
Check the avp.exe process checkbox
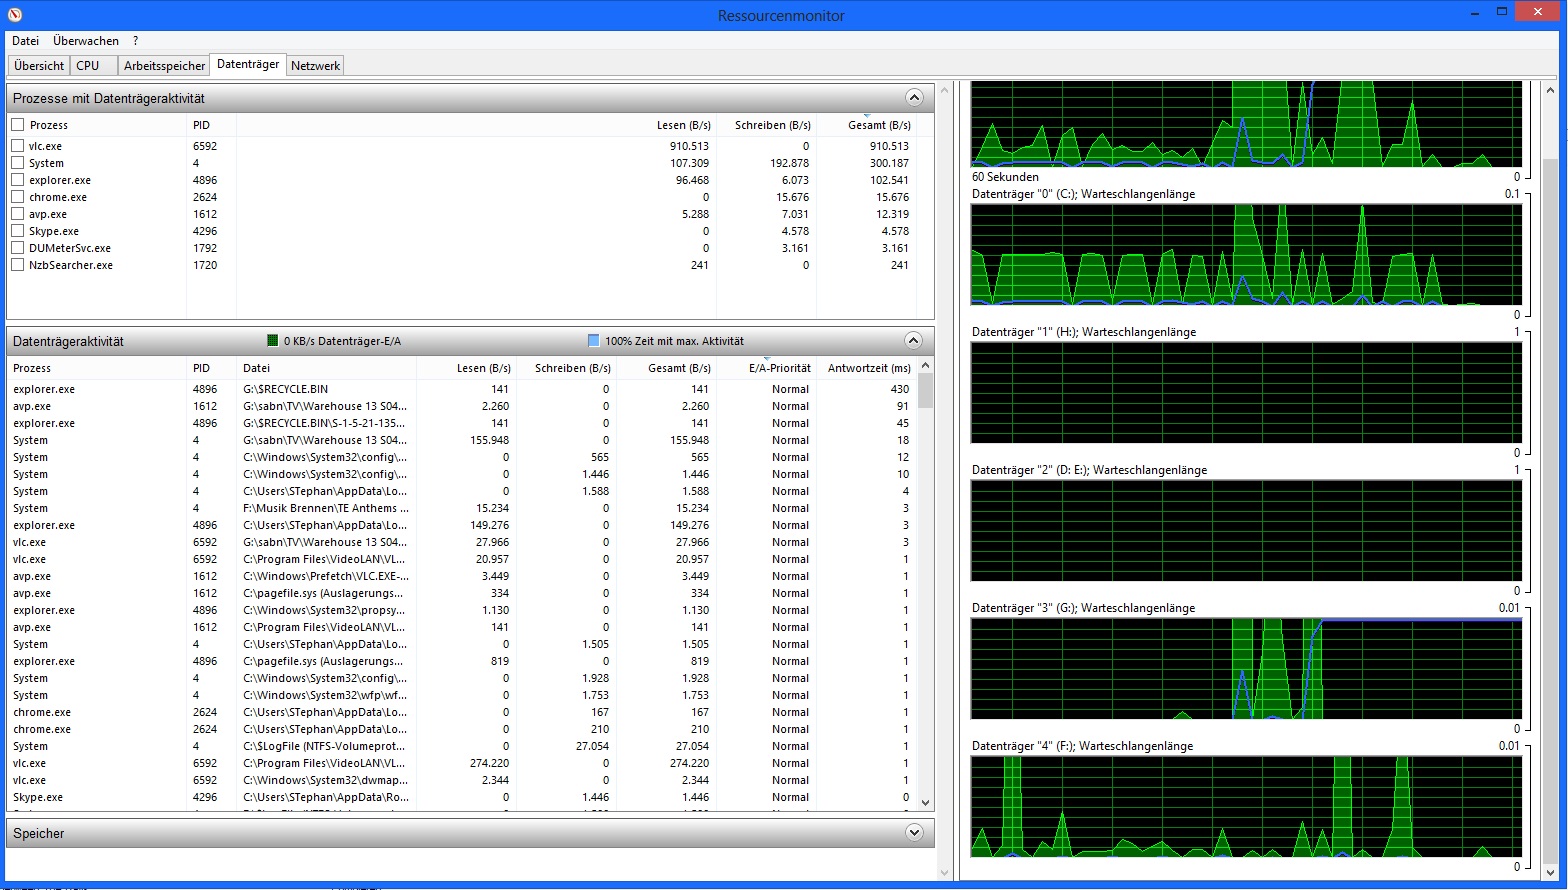[18, 214]
